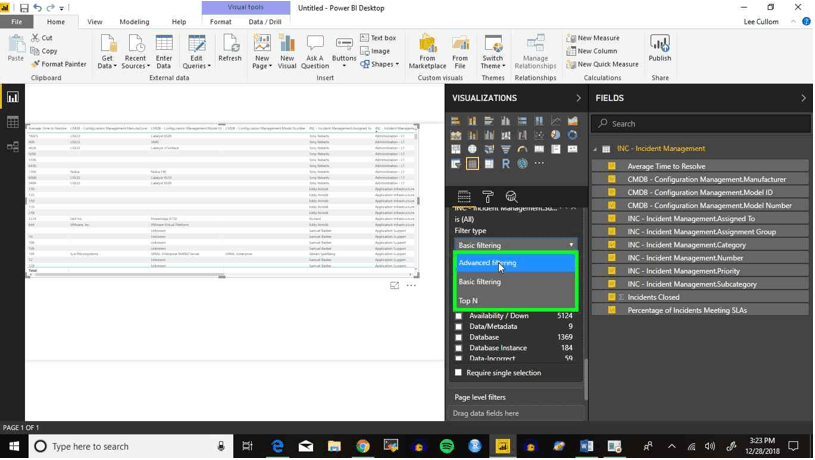The image size is (815, 460).
Task: Click New Quick Measure
Action: tap(602, 64)
